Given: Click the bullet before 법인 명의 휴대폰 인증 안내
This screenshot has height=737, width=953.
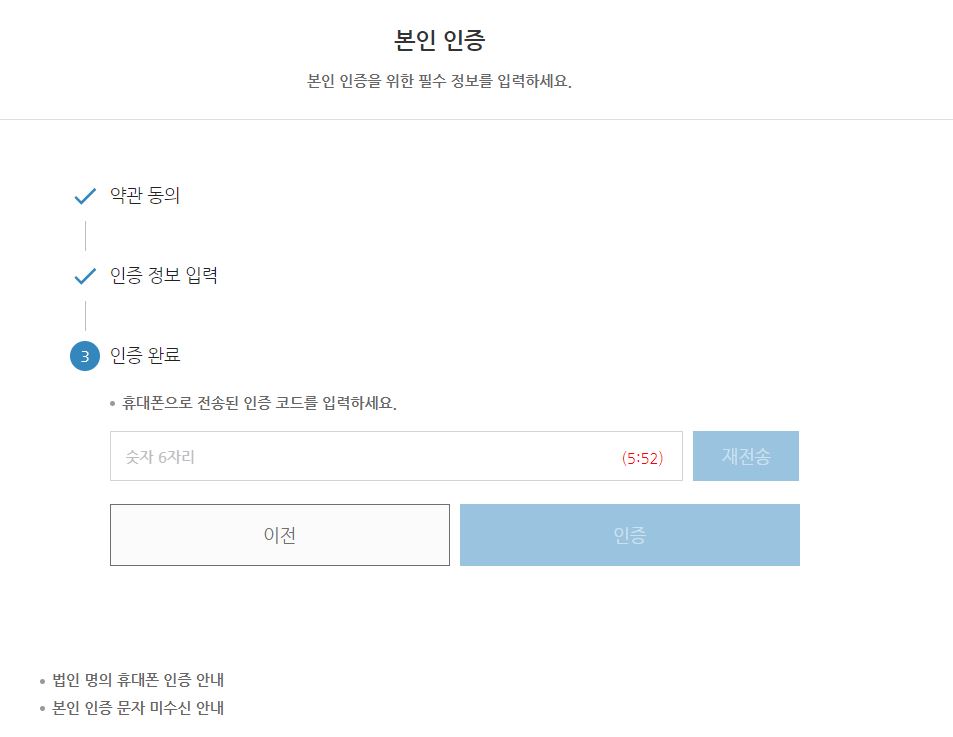Looking at the screenshot, I should point(42,681).
